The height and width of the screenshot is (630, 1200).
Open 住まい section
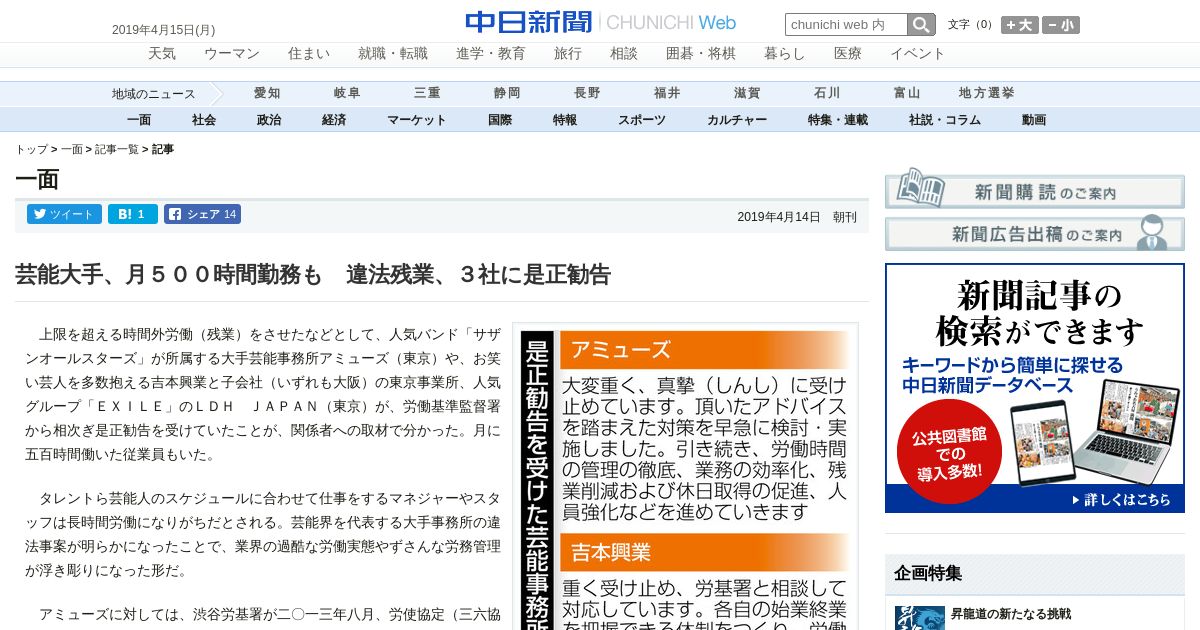(x=309, y=54)
